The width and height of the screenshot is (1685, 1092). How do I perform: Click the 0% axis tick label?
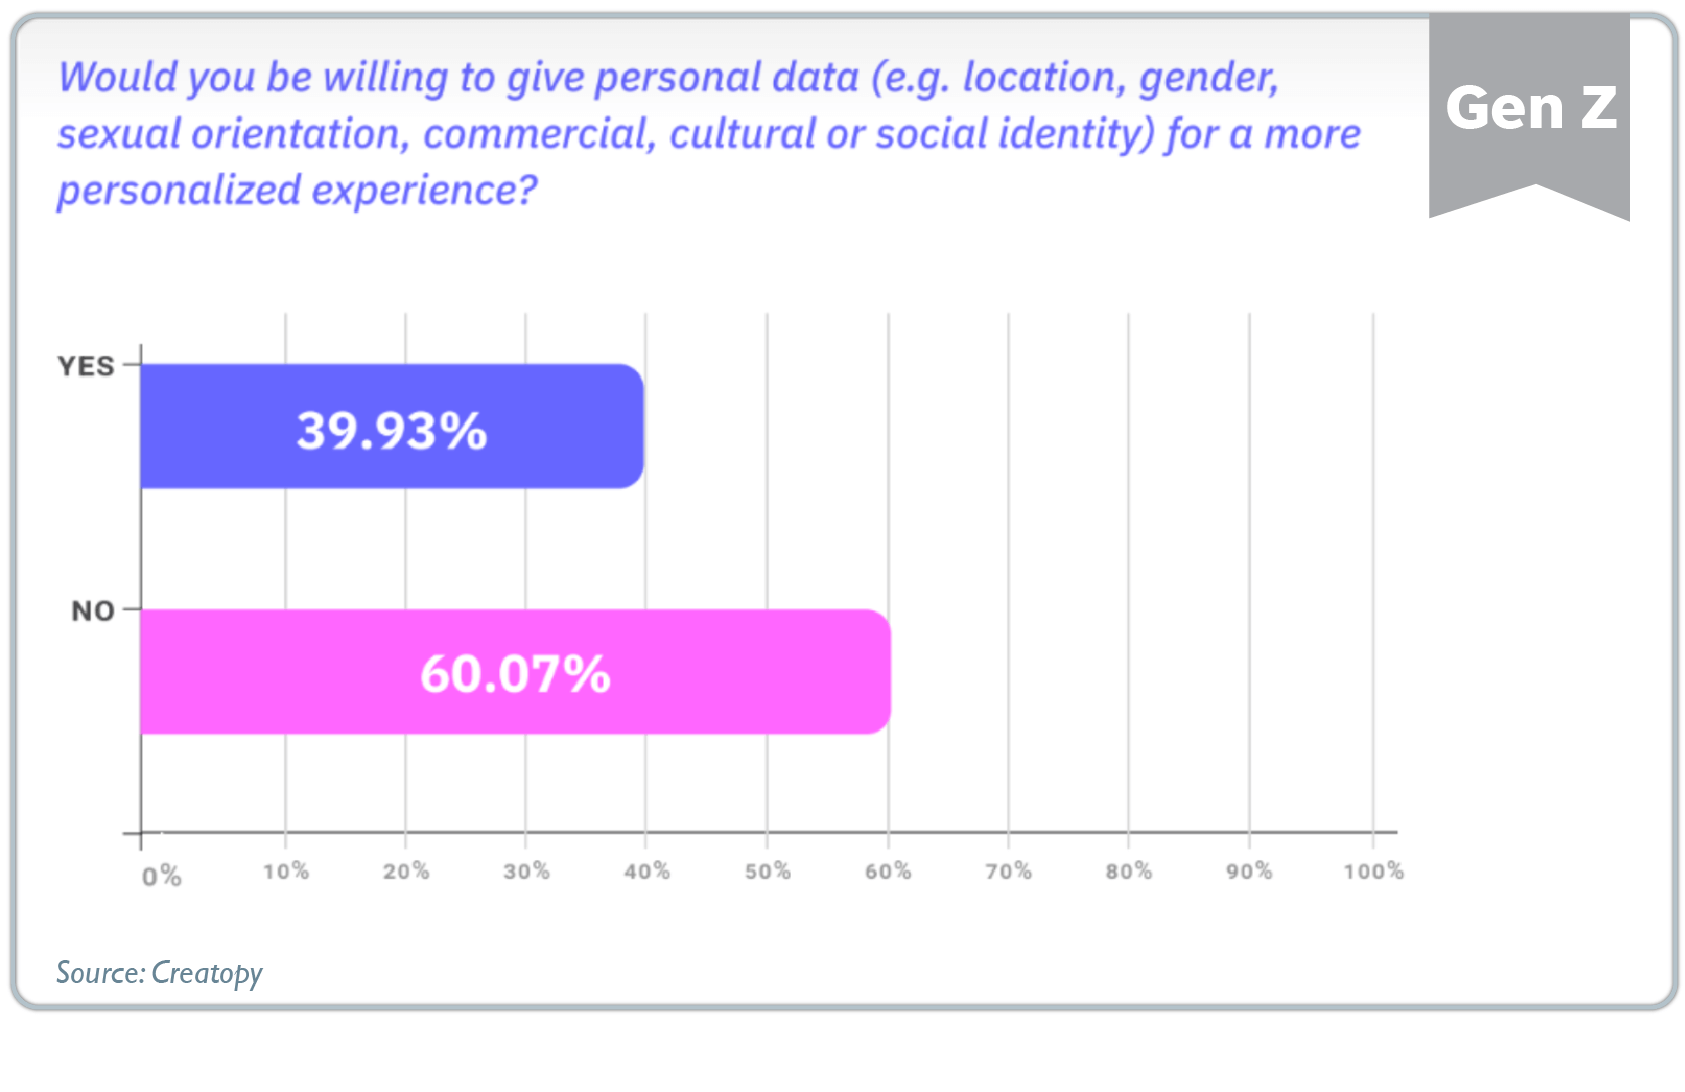(161, 877)
